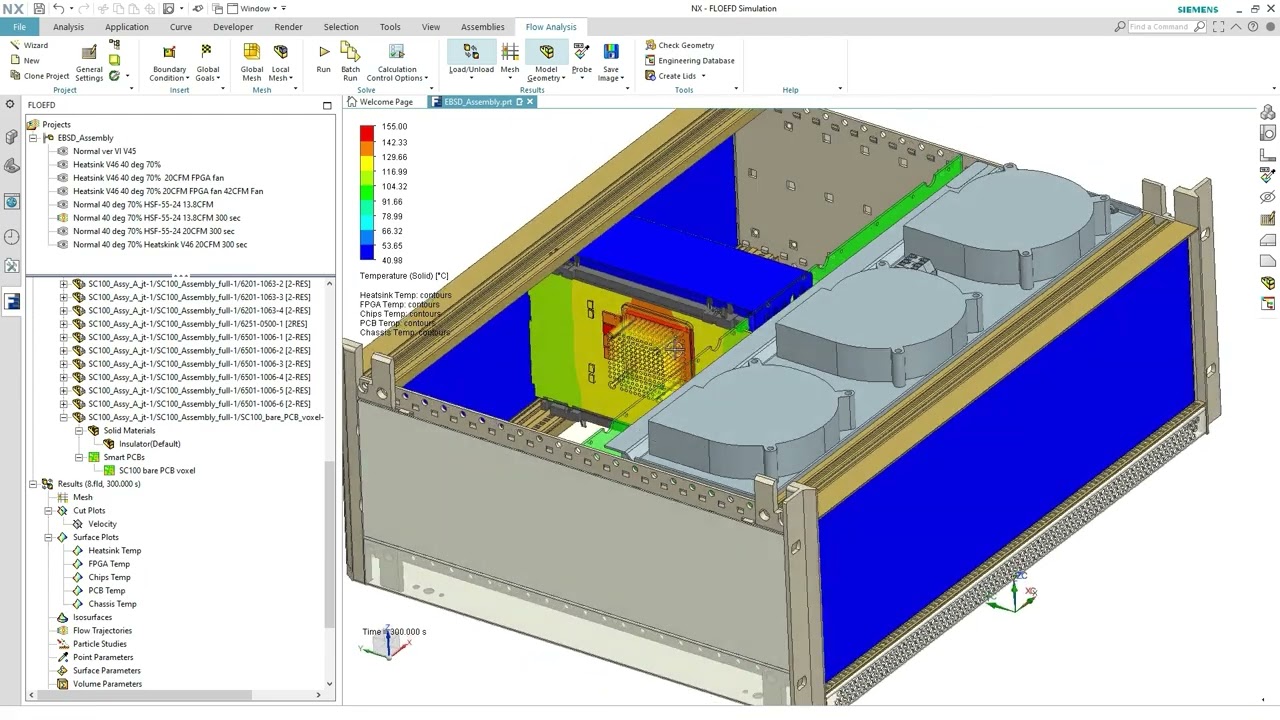Click the Save icon in title bar

(x=39, y=8)
